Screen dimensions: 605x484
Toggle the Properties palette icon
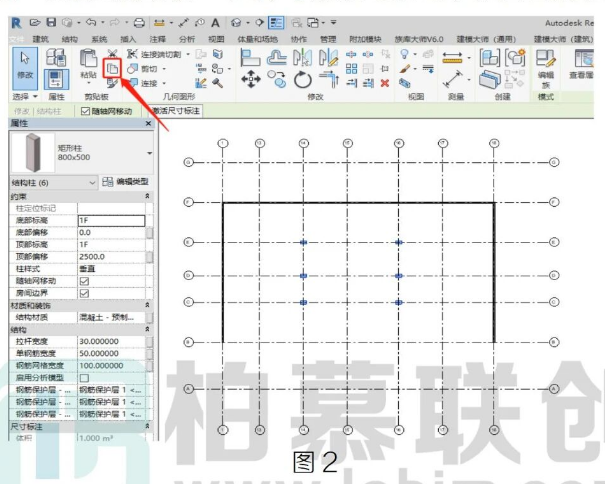click(56, 79)
